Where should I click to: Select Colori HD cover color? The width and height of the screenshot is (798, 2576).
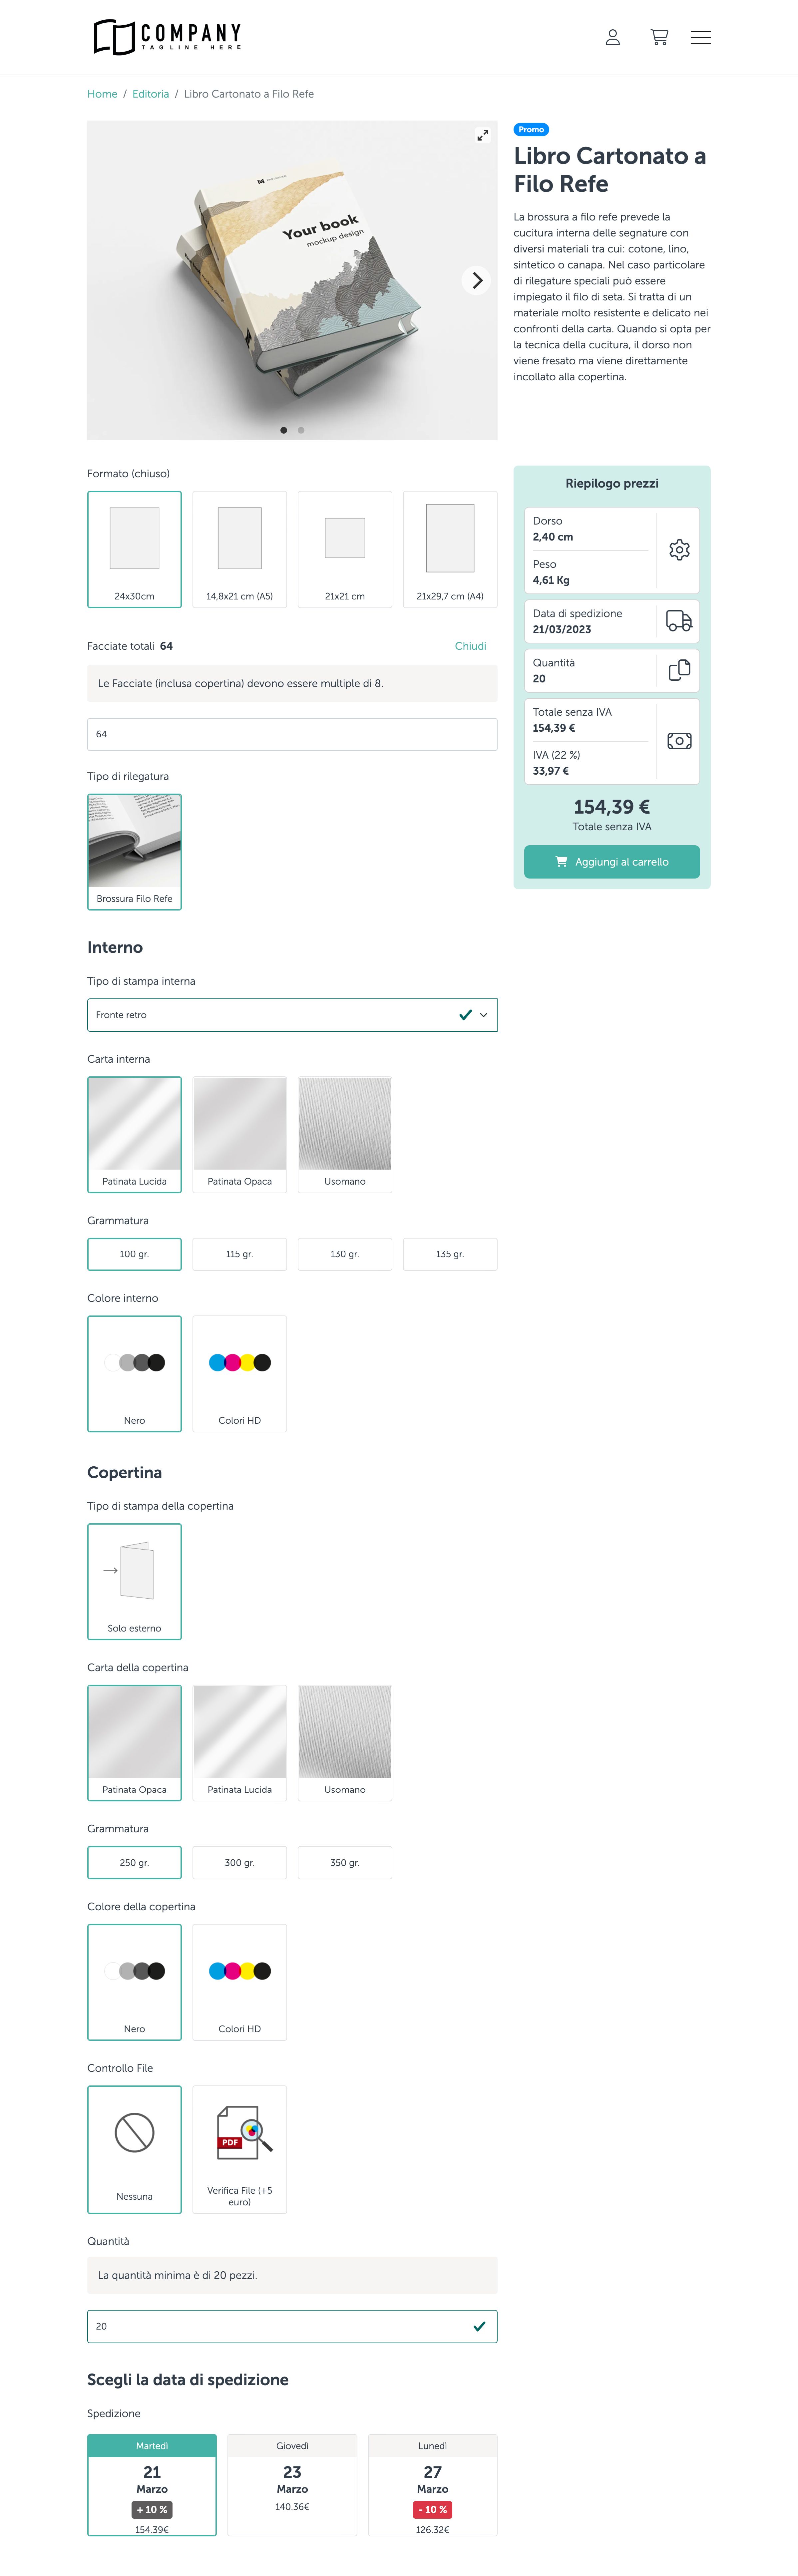[240, 1982]
